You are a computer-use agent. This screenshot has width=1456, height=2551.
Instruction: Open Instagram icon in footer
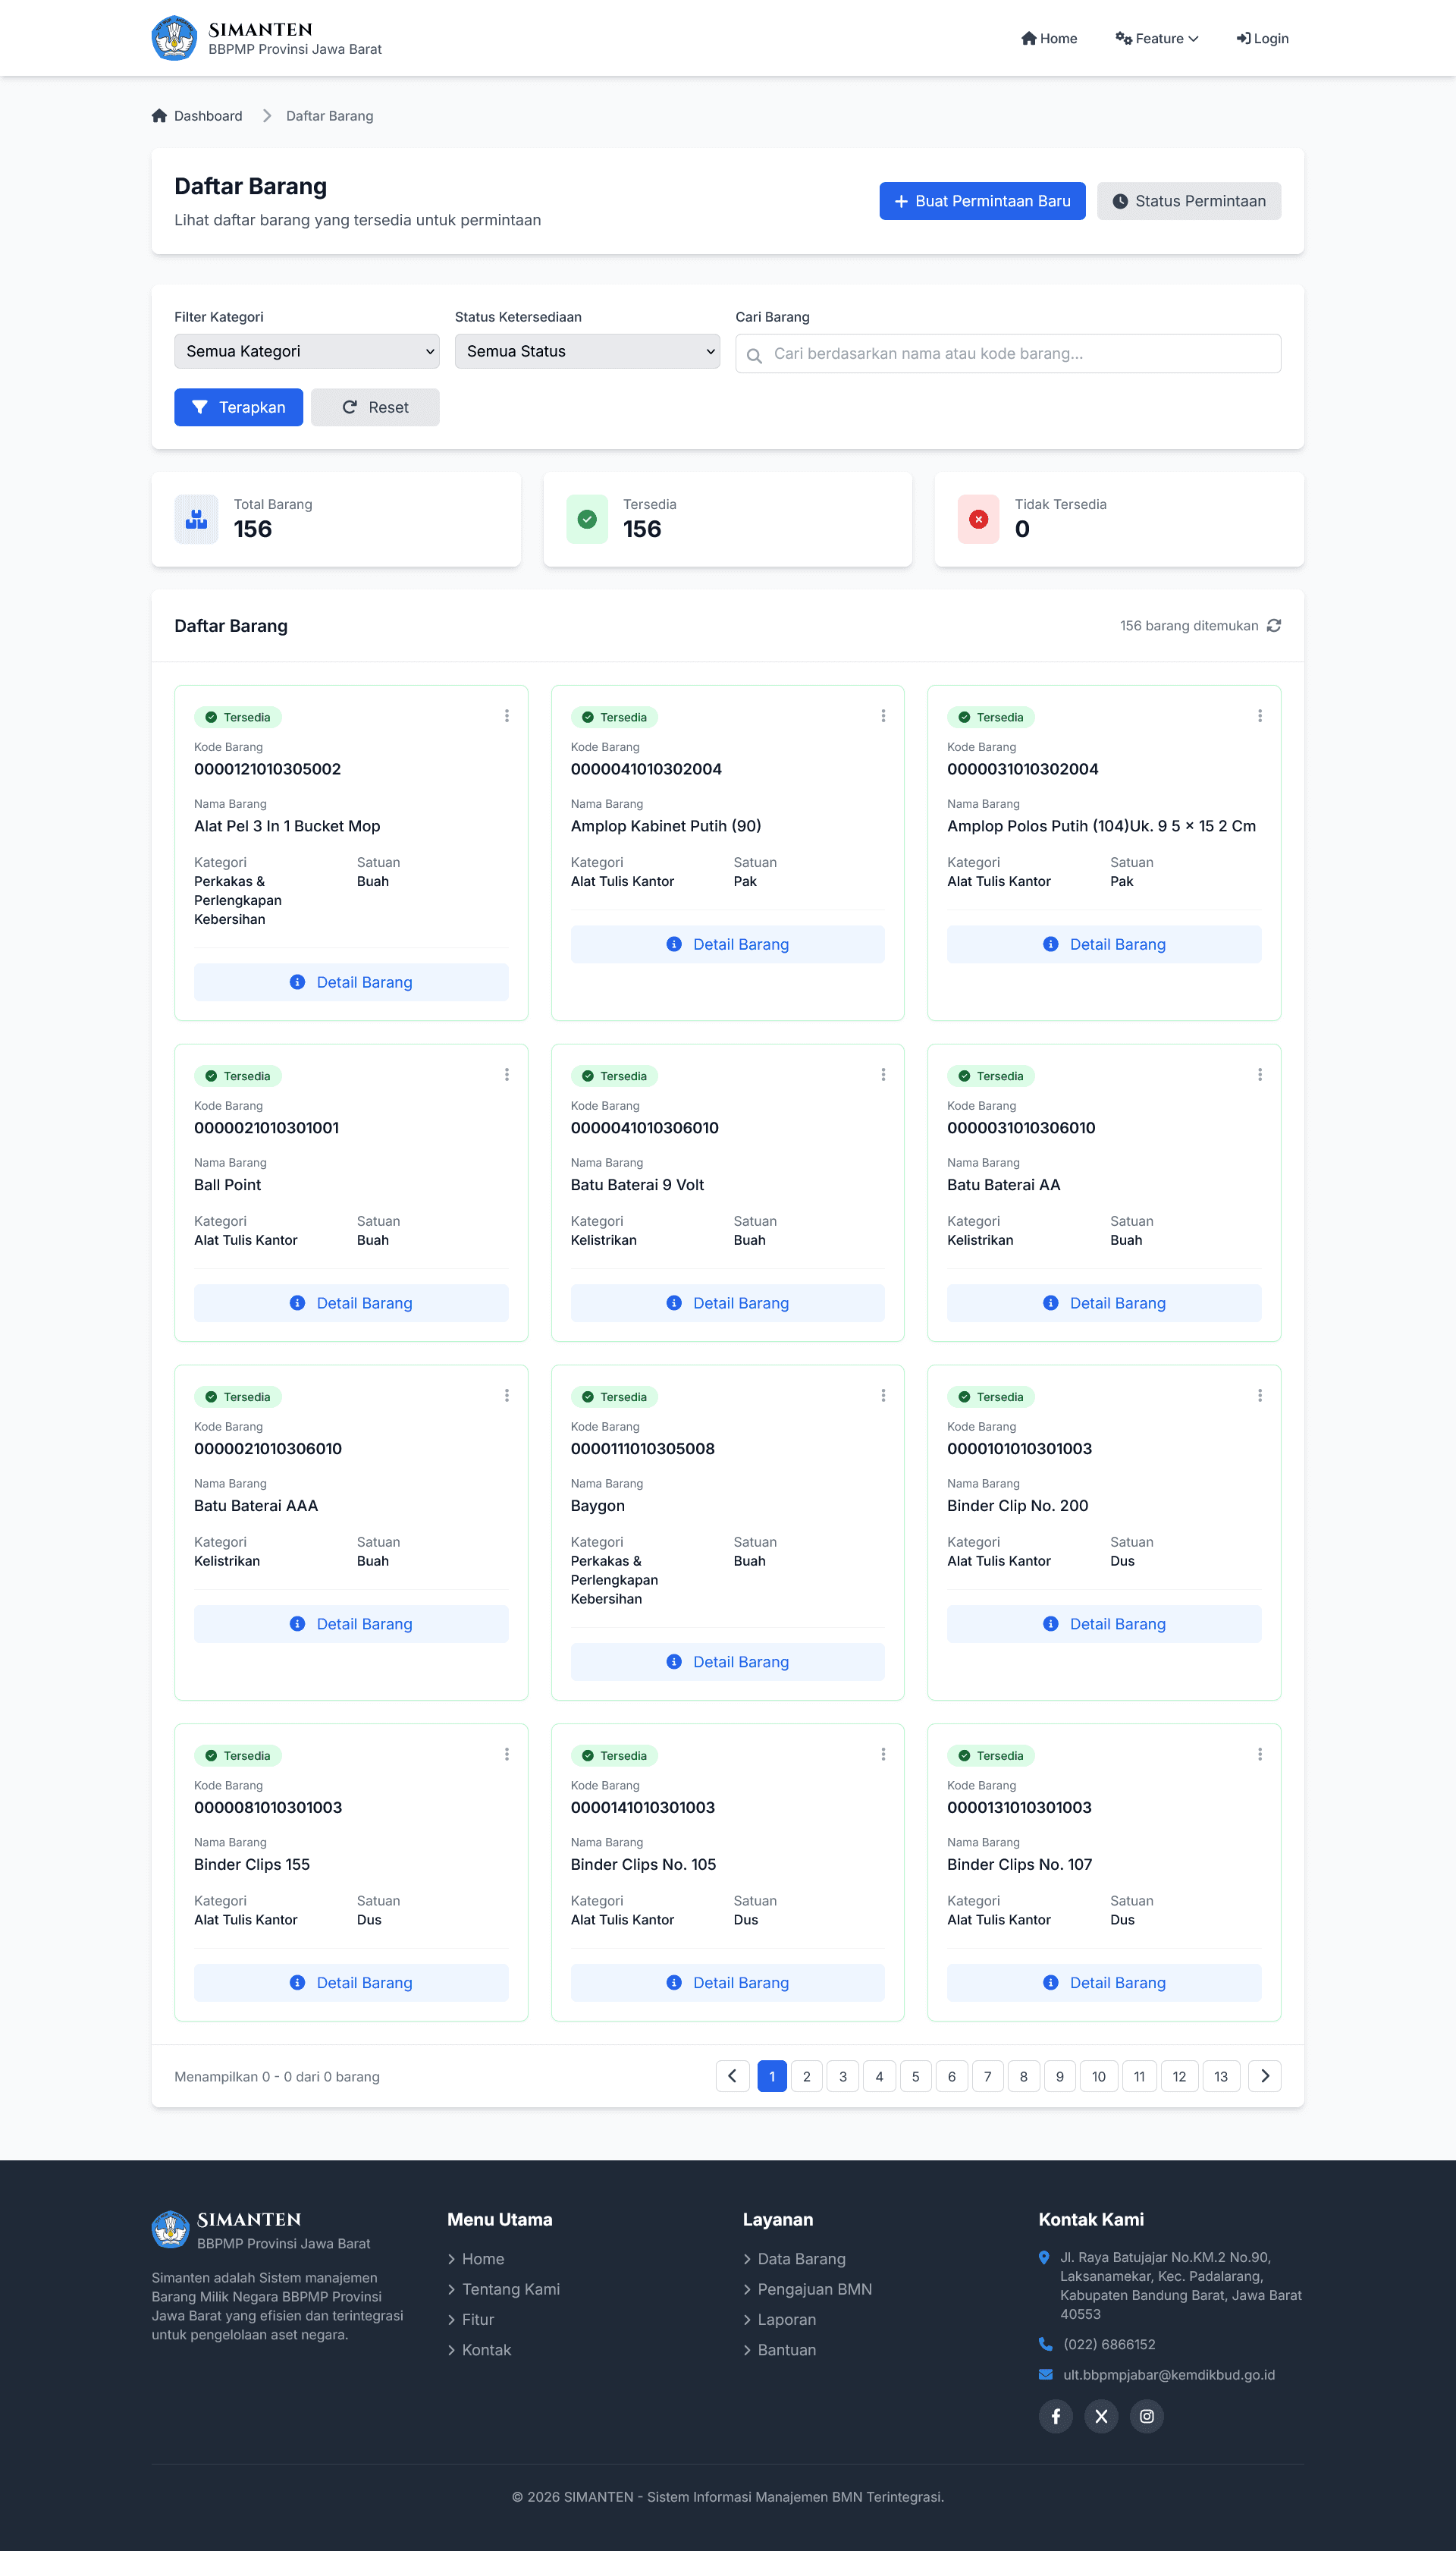tap(1146, 2416)
